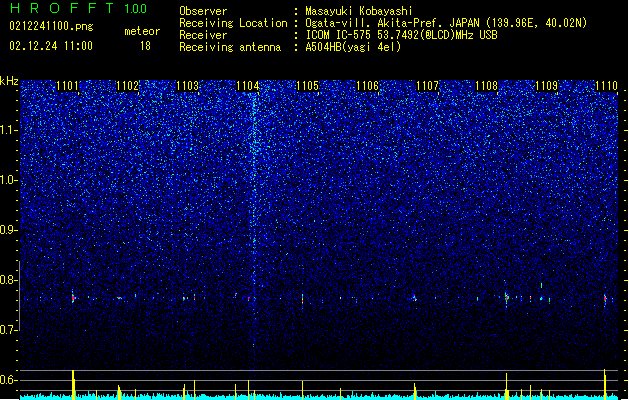Click time marker 1106
629x400 pixels.
click(367, 86)
